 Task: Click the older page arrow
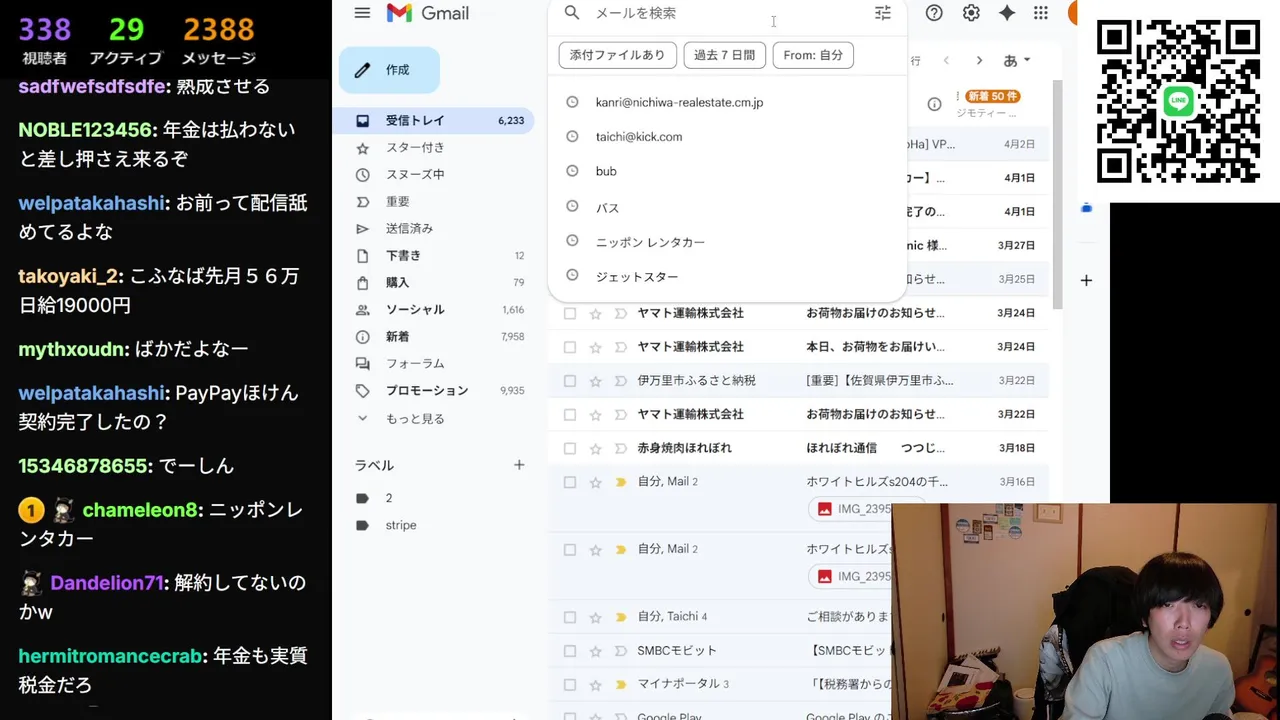click(979, 61)
